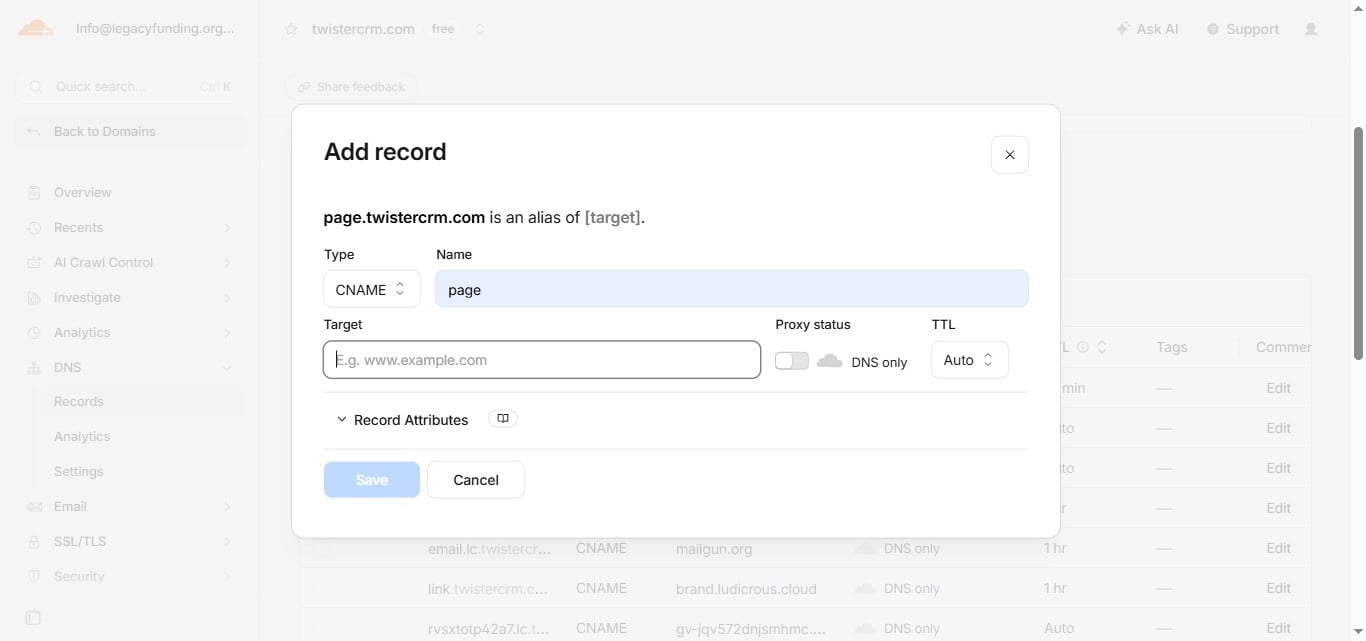This screenshot has width=1366, height=641.
Task: Click the star icon beside twistercrm.com
Action: coord(291,29)
